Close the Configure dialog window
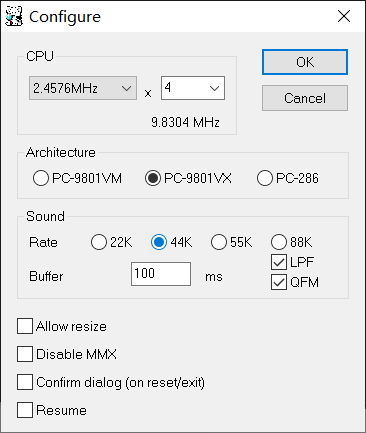Image resolution: width=366 pixels, height=433 pixels. [x=344, y=16]
